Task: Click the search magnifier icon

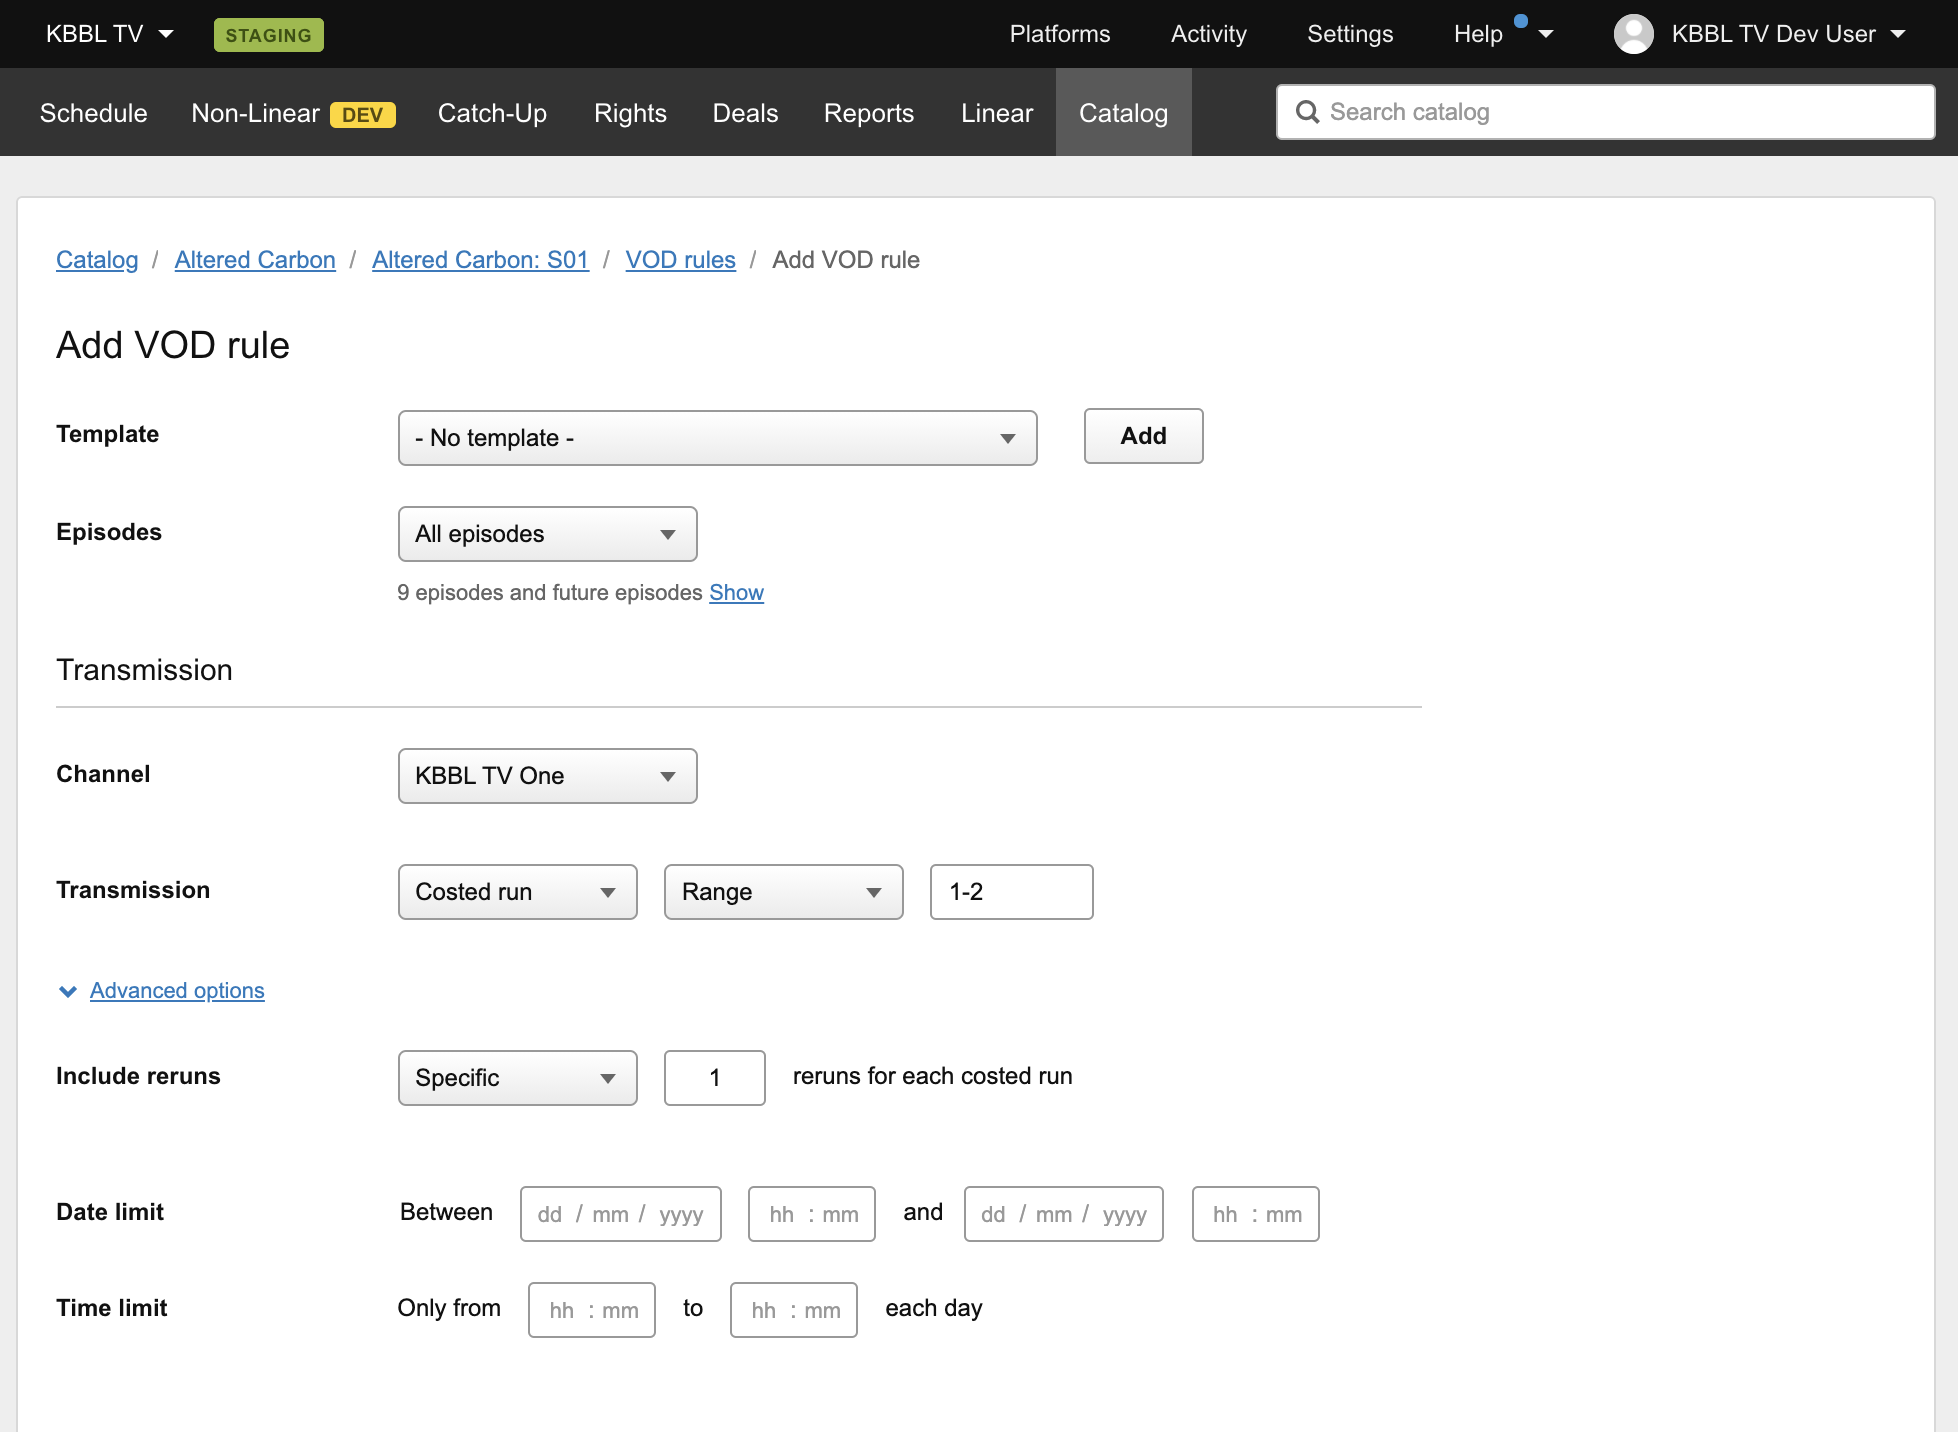Action: [1307, 112]
